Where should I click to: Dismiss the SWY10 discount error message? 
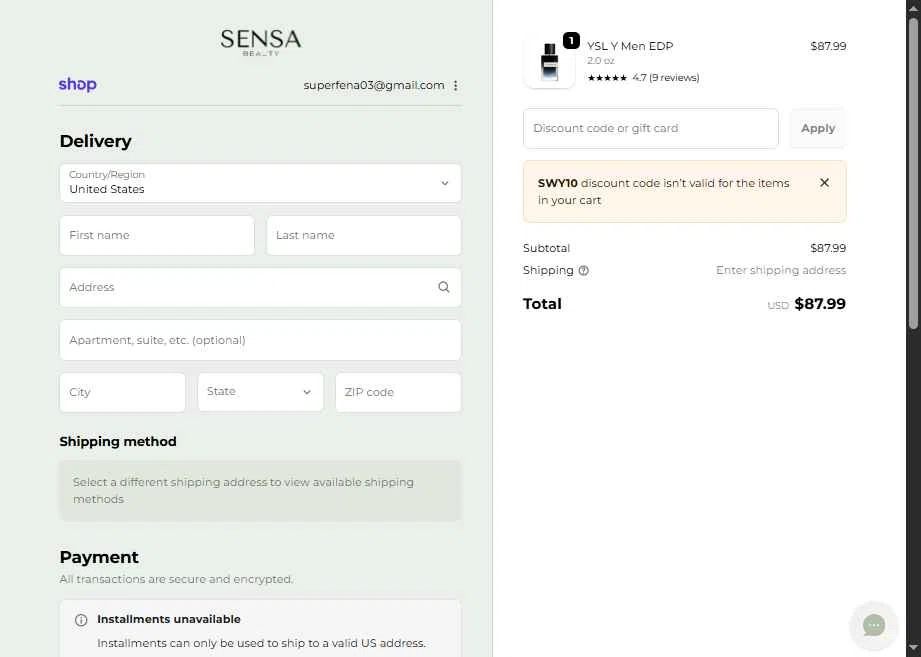824,183
